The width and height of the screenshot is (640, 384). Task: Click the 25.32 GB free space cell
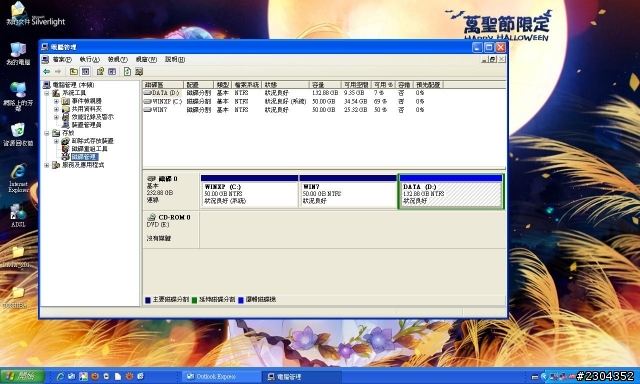coord(355,110)
